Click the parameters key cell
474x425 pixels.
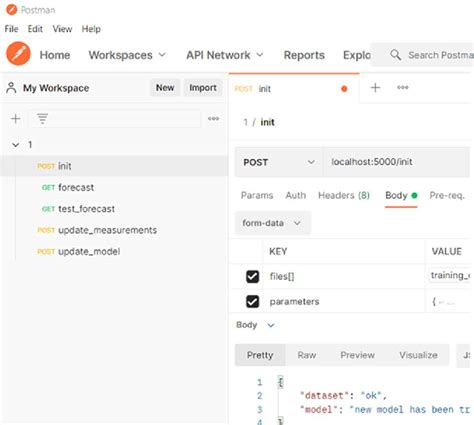[x=344, y=301]
